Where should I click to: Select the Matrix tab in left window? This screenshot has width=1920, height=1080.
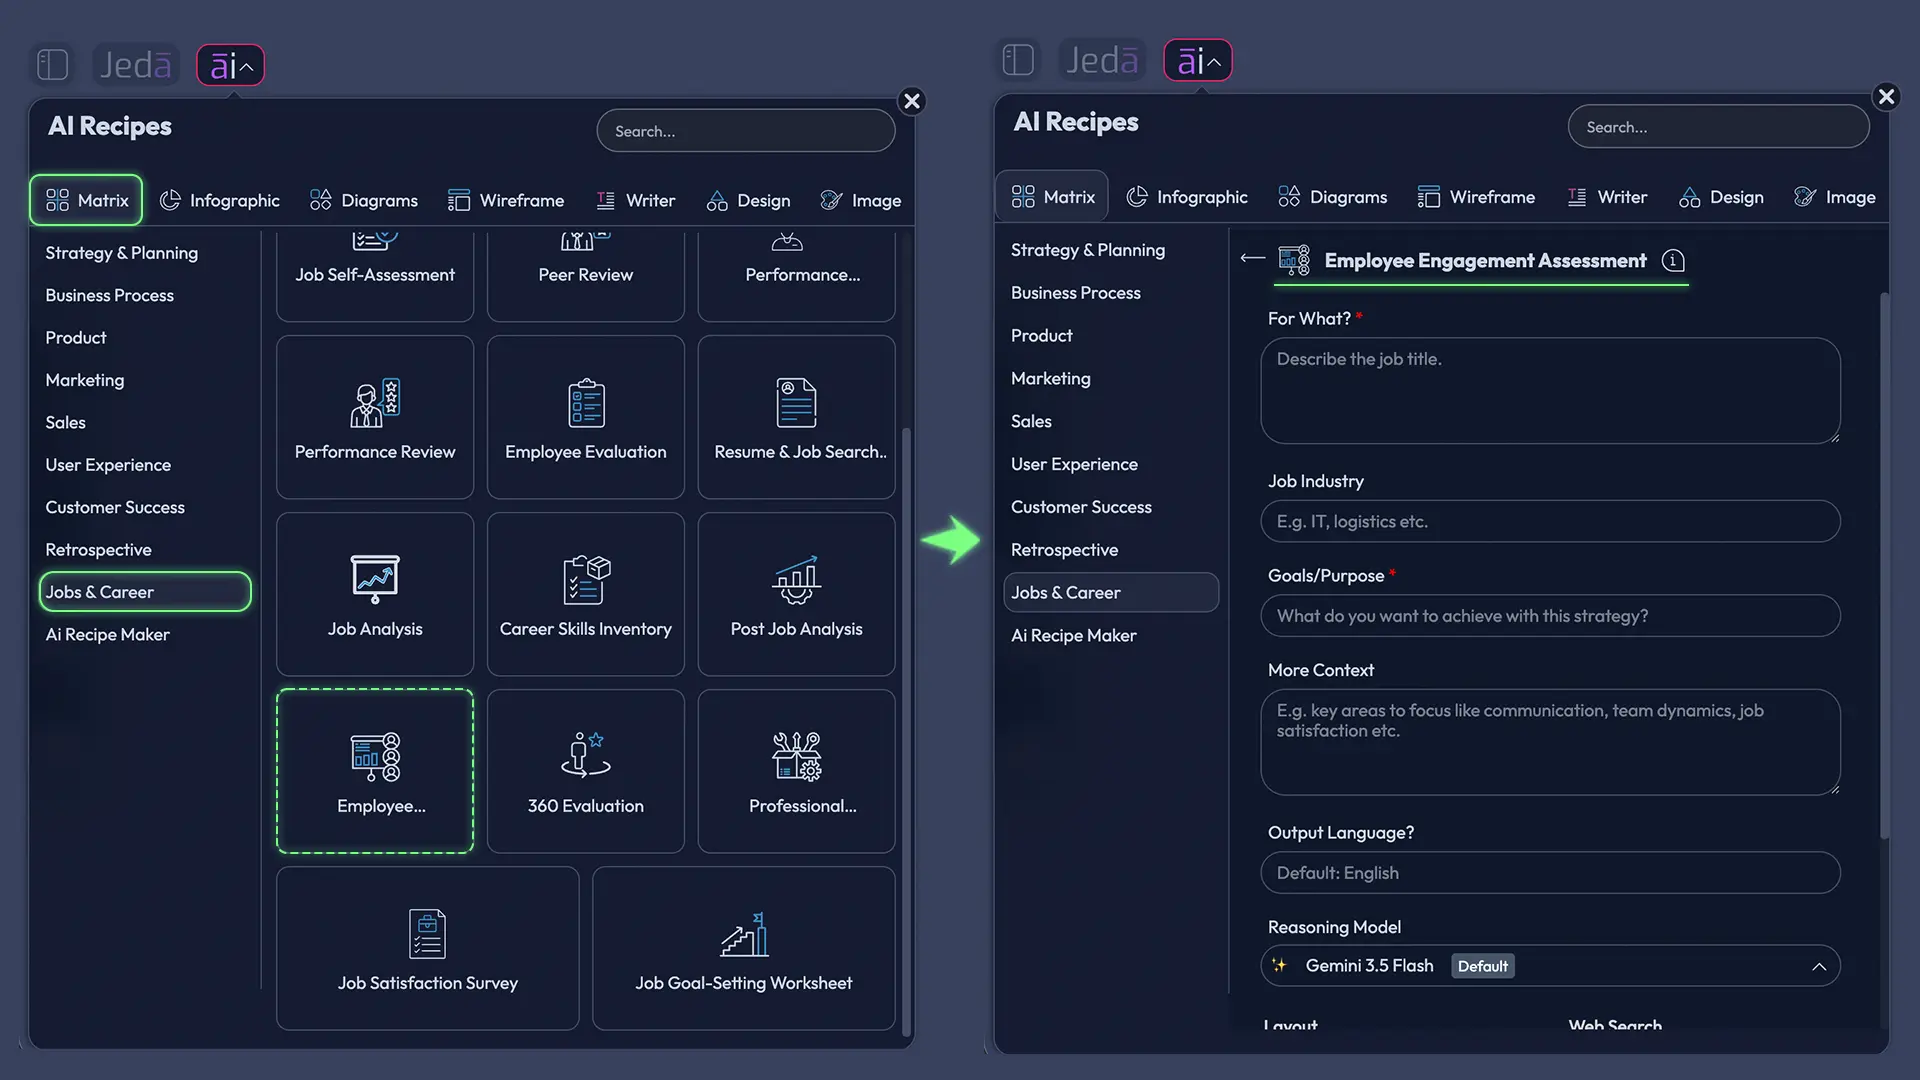pos(87,200)
